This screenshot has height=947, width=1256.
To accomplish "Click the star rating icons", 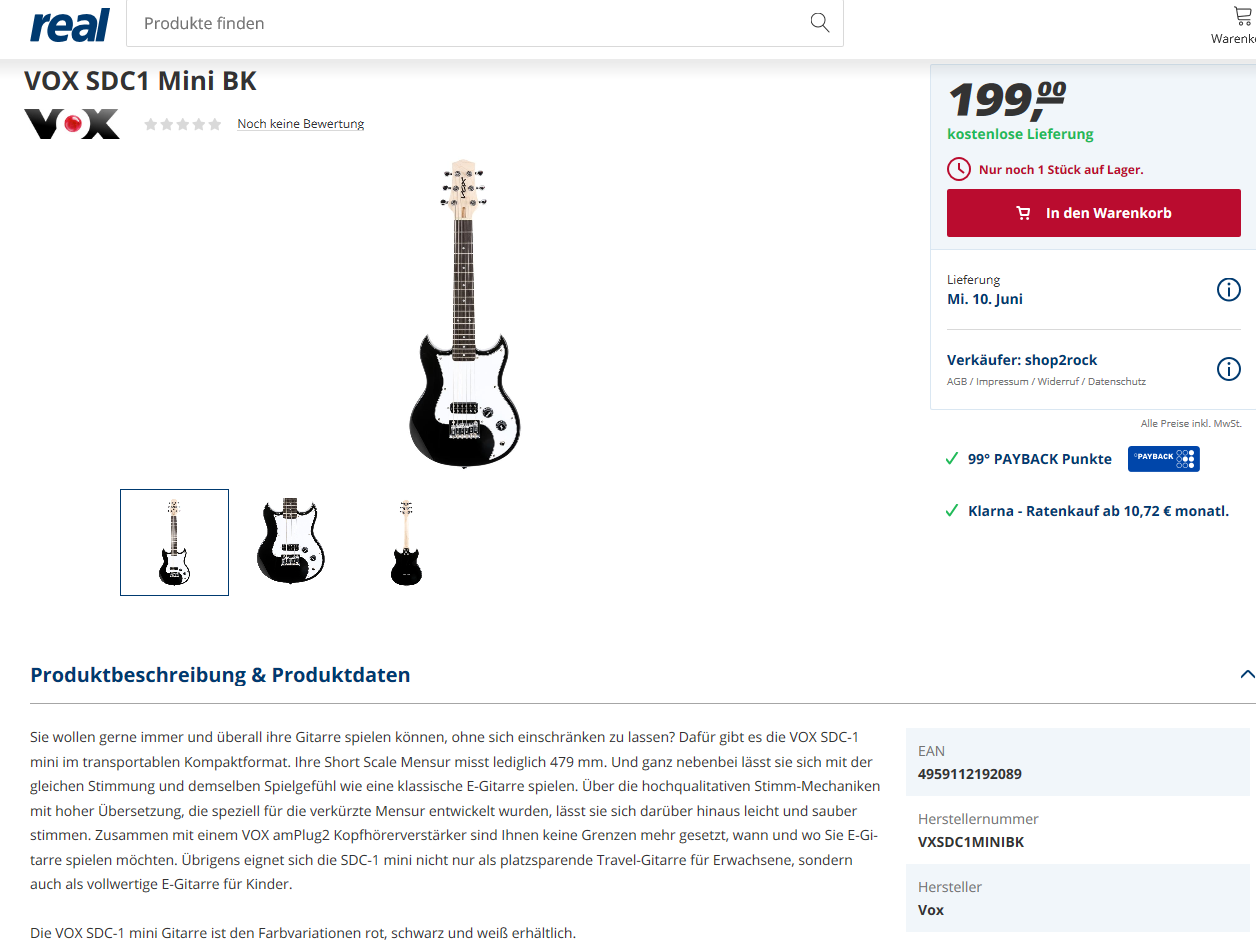I will click(x=183, y=124).
